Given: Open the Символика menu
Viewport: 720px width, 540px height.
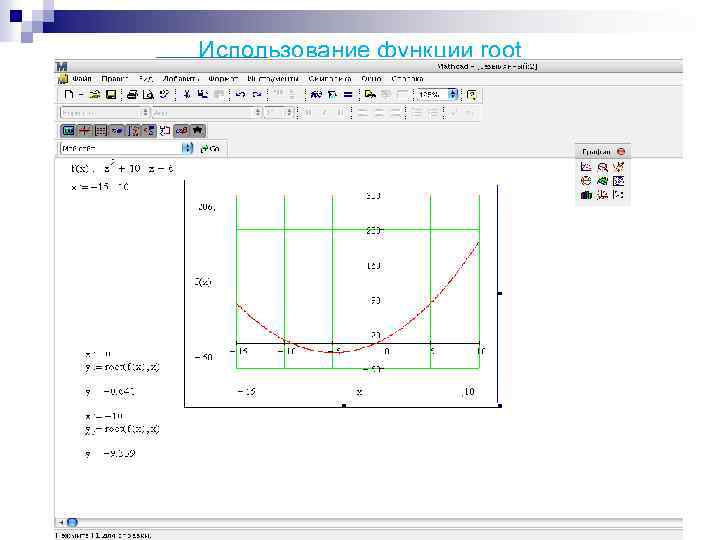Looking at the screenshot, I should [x=330, y=79].
